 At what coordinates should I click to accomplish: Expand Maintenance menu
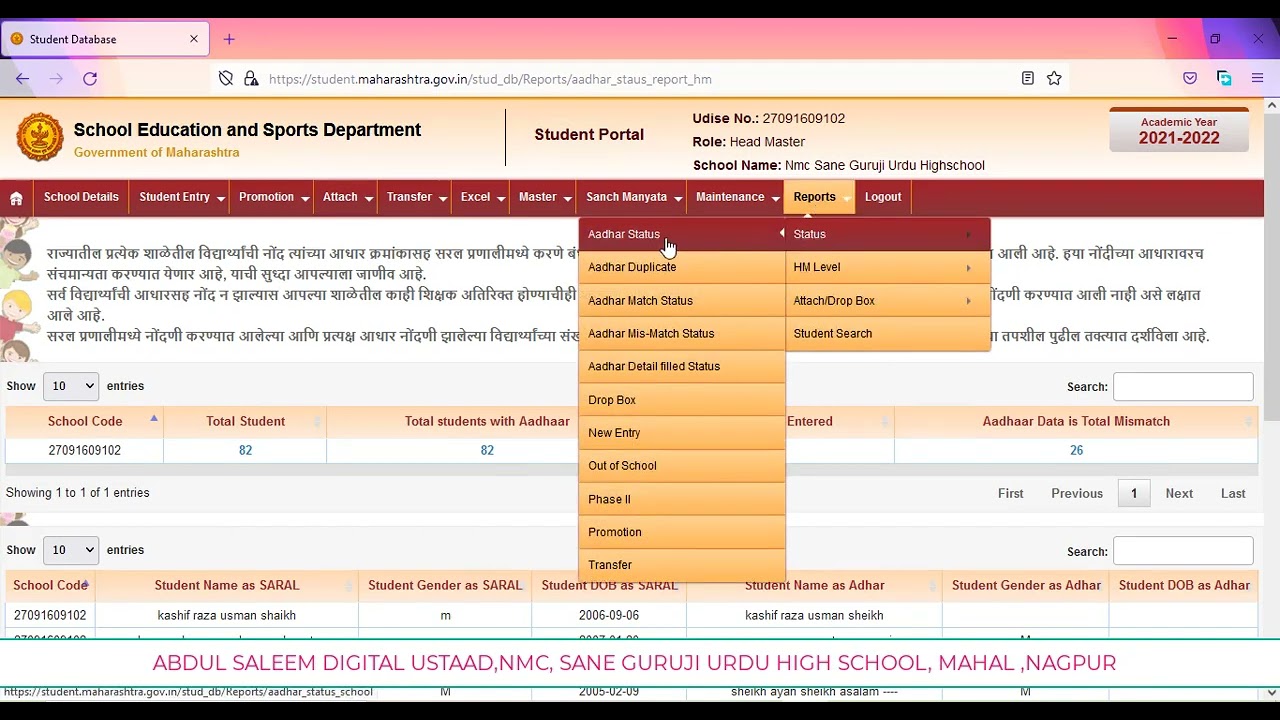point(736,197)
